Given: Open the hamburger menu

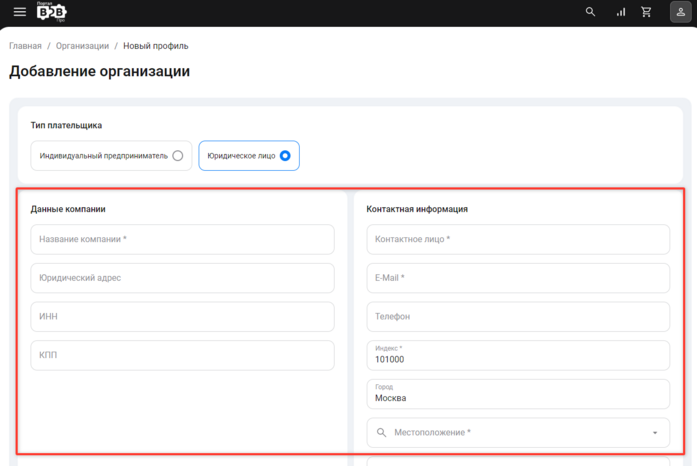Looking at the screenshot, I should [x=20, y=12].
